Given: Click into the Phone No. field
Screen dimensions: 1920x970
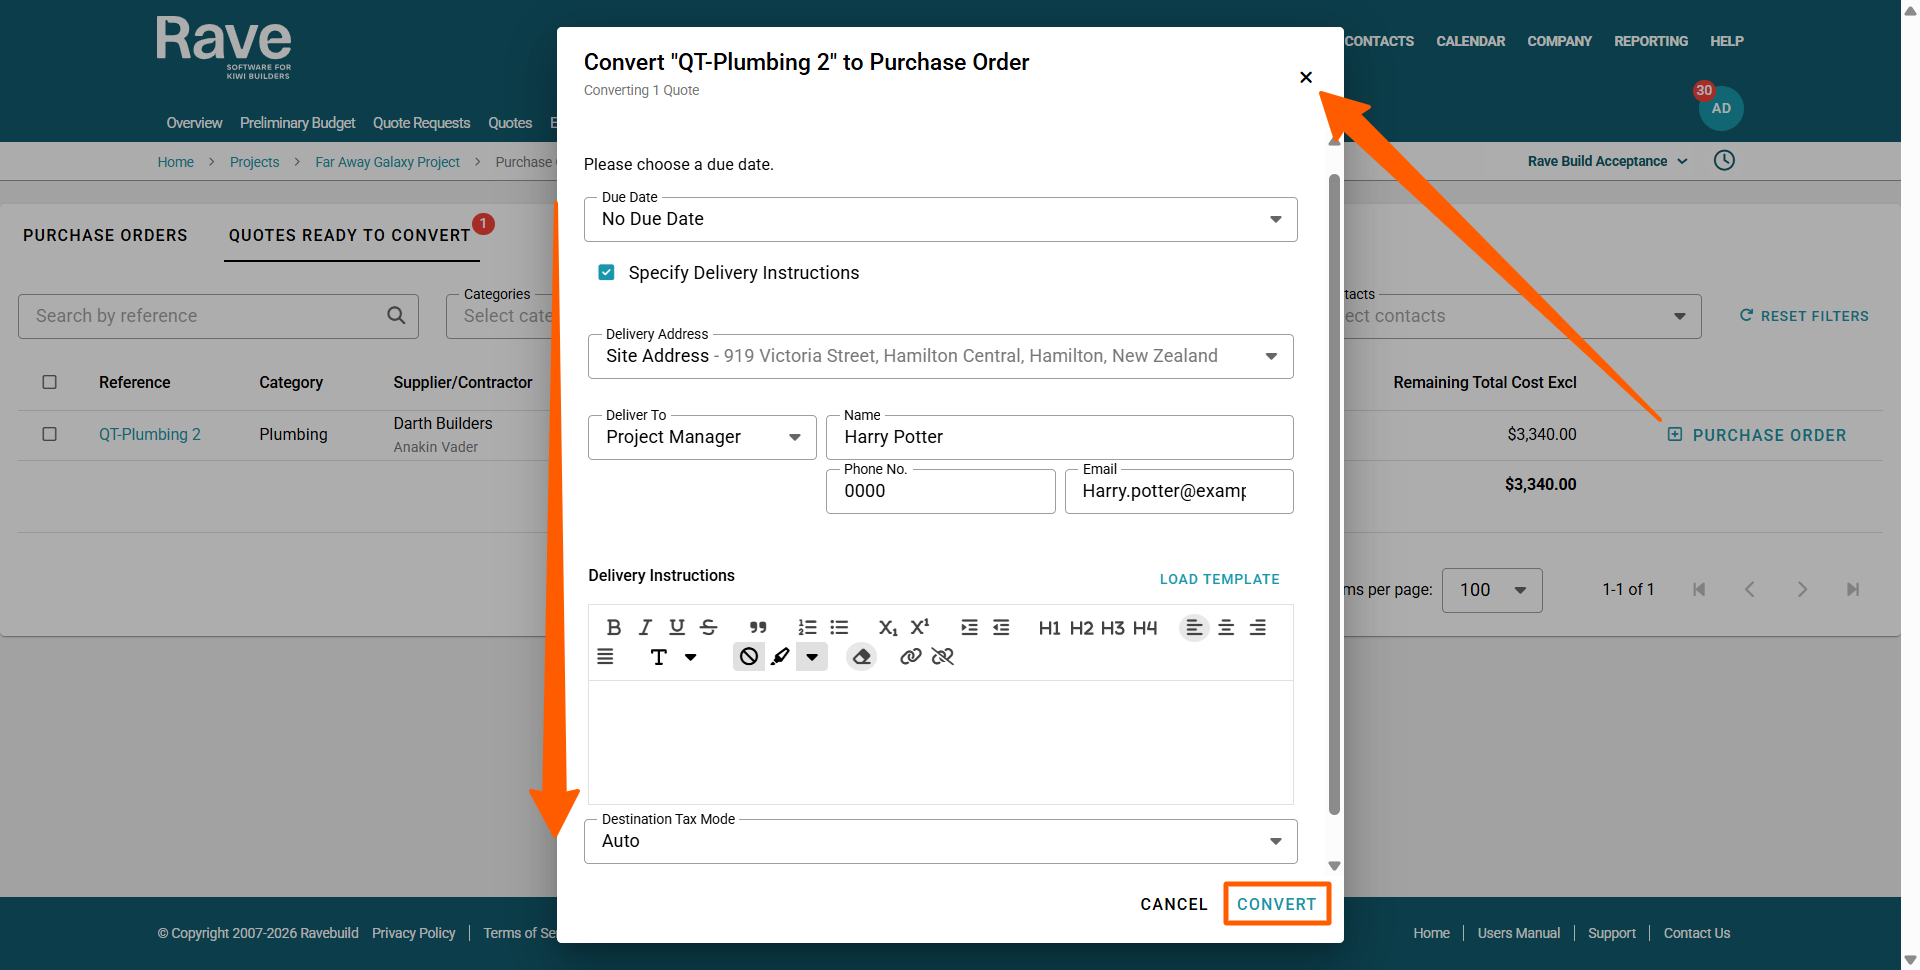Looking at the screenshot, I should pyautogui.click(x=940, y=491).
